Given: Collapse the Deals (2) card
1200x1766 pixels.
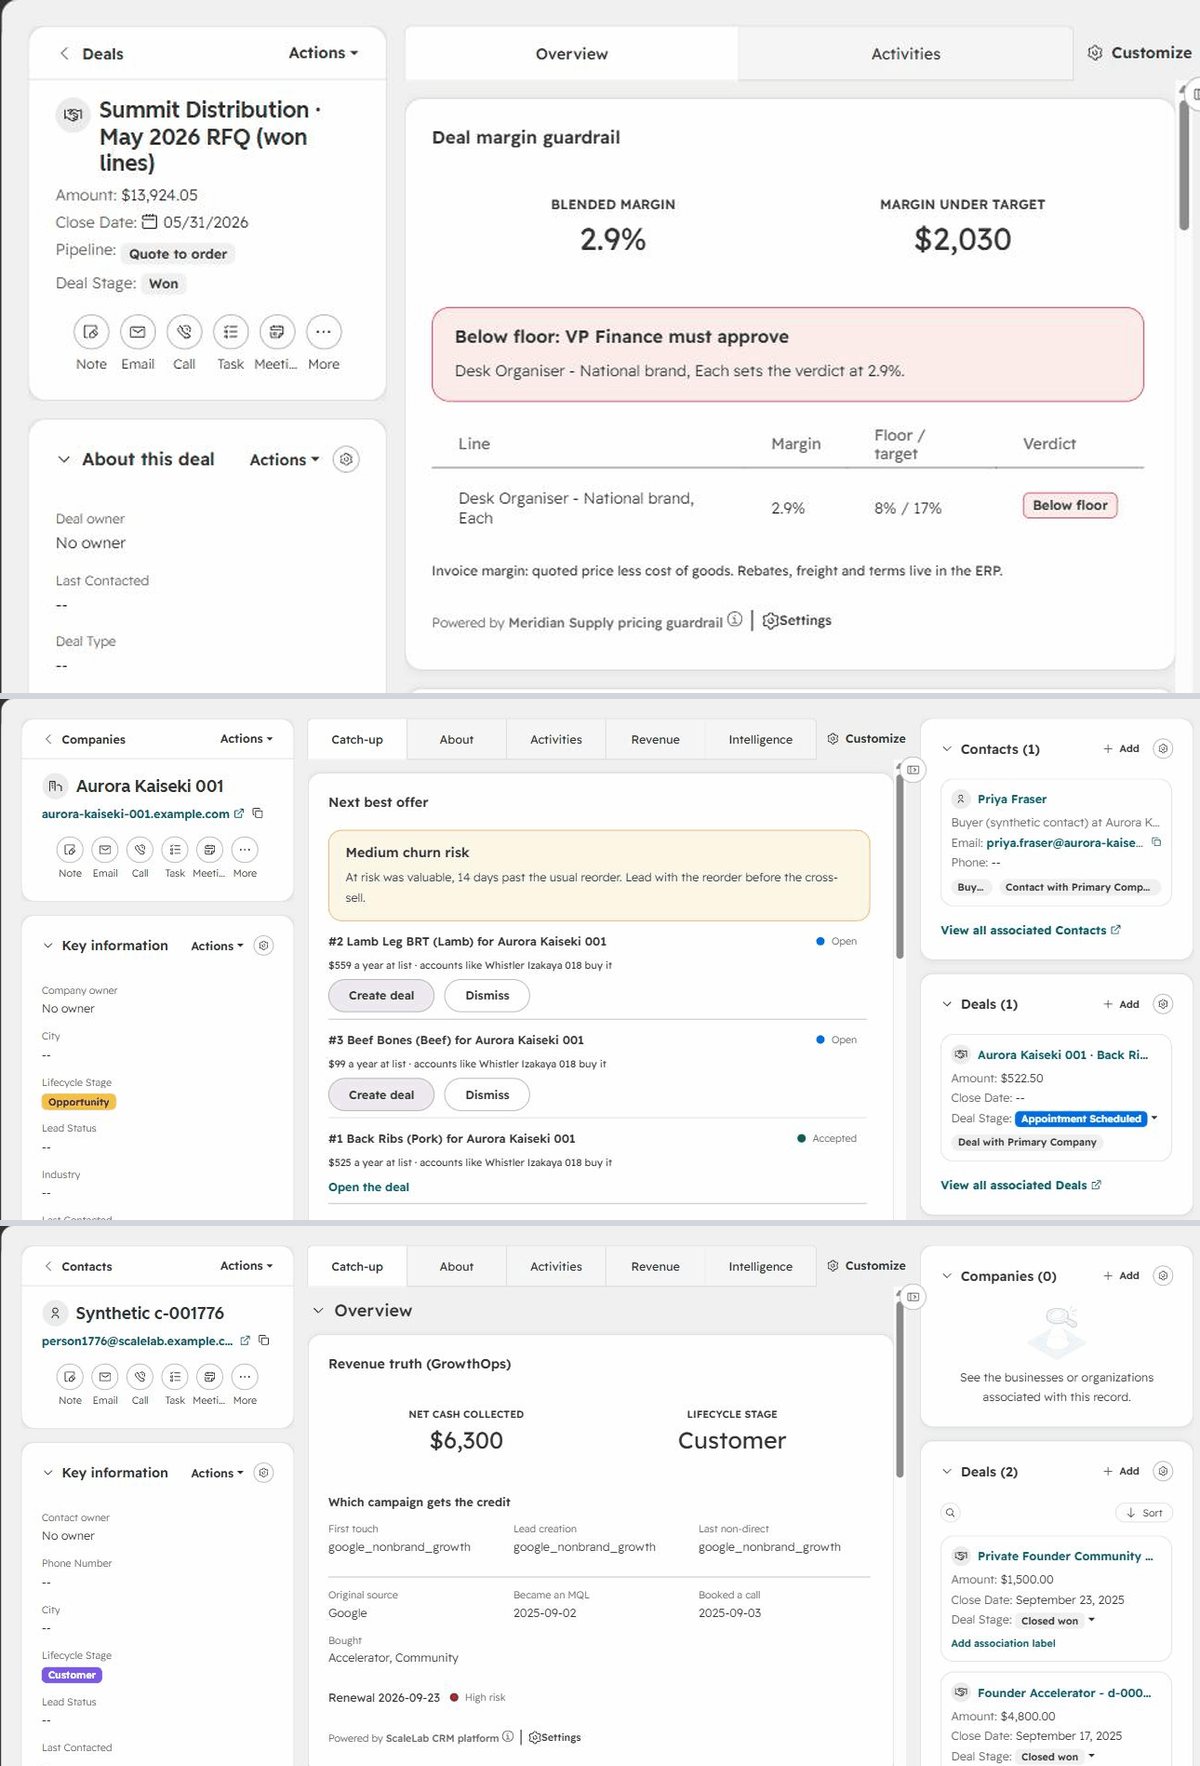Looking at the screenshot, I should pyautogui.click(x=947, y=1471).
